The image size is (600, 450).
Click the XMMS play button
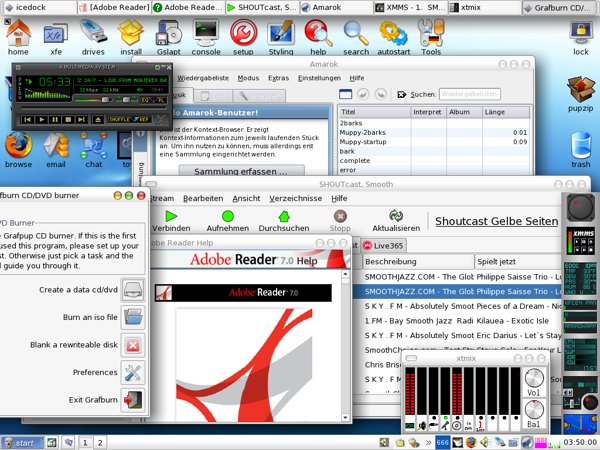(x=41, y=120)
